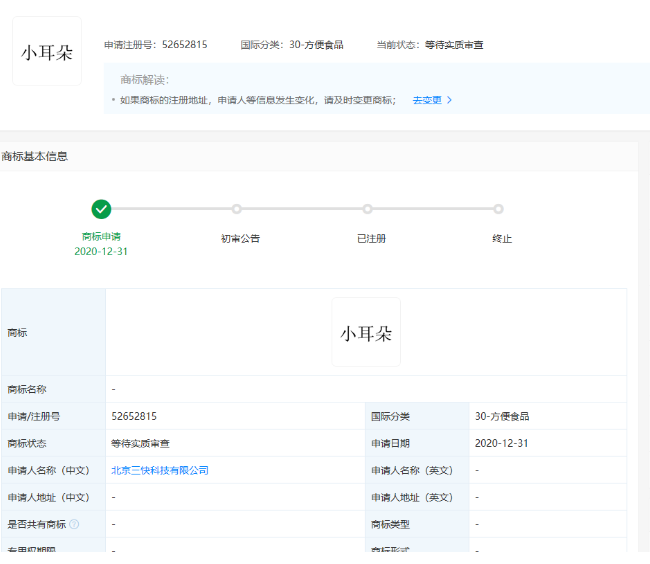Click the 商标状态 row label
The image size is (650, 564).
point(27,443)
